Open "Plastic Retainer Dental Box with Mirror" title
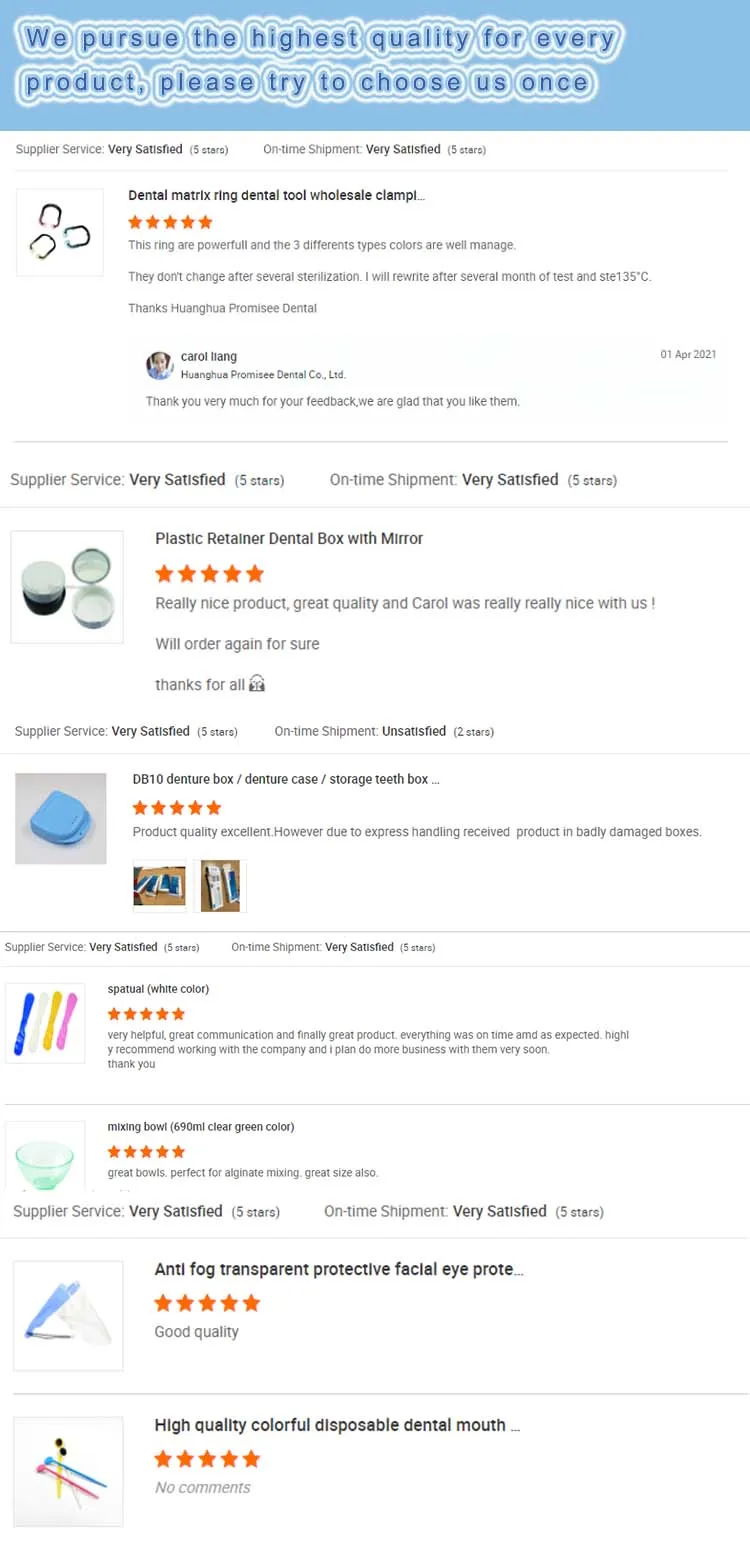The width and height of the screenshot is (750, 1543). [x=289, y=538]
